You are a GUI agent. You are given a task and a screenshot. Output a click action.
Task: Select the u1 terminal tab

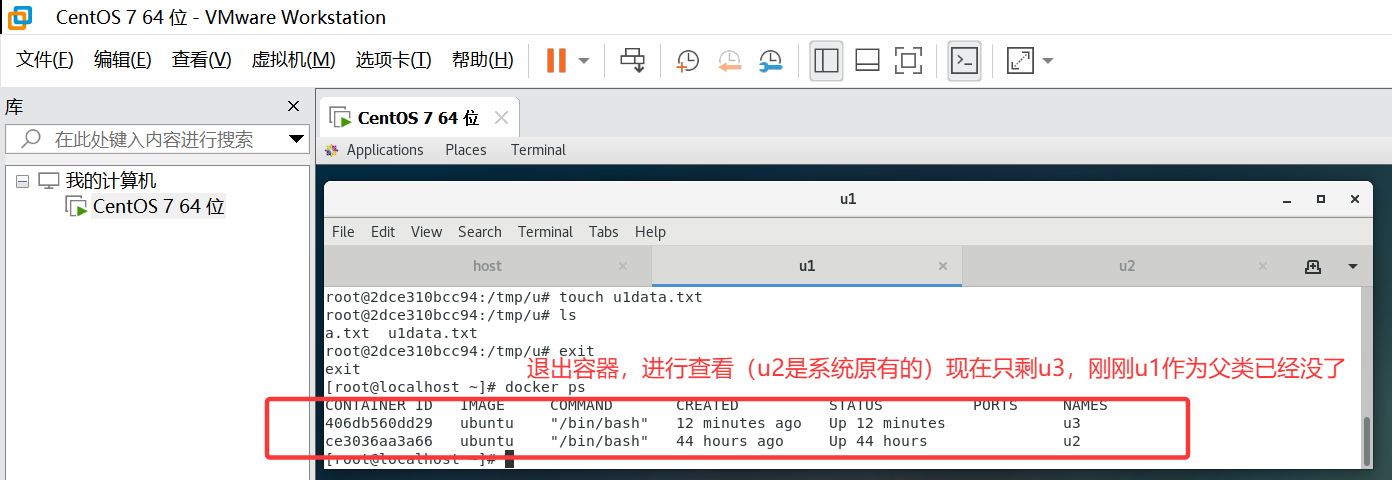pyautogui.click(x=807, y=266)
